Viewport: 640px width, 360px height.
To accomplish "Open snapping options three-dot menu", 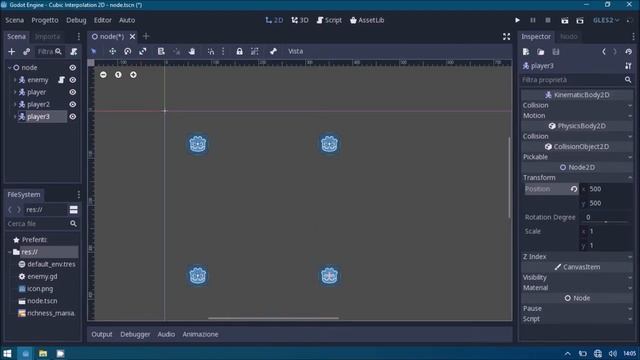I will (x=223, y=51).
